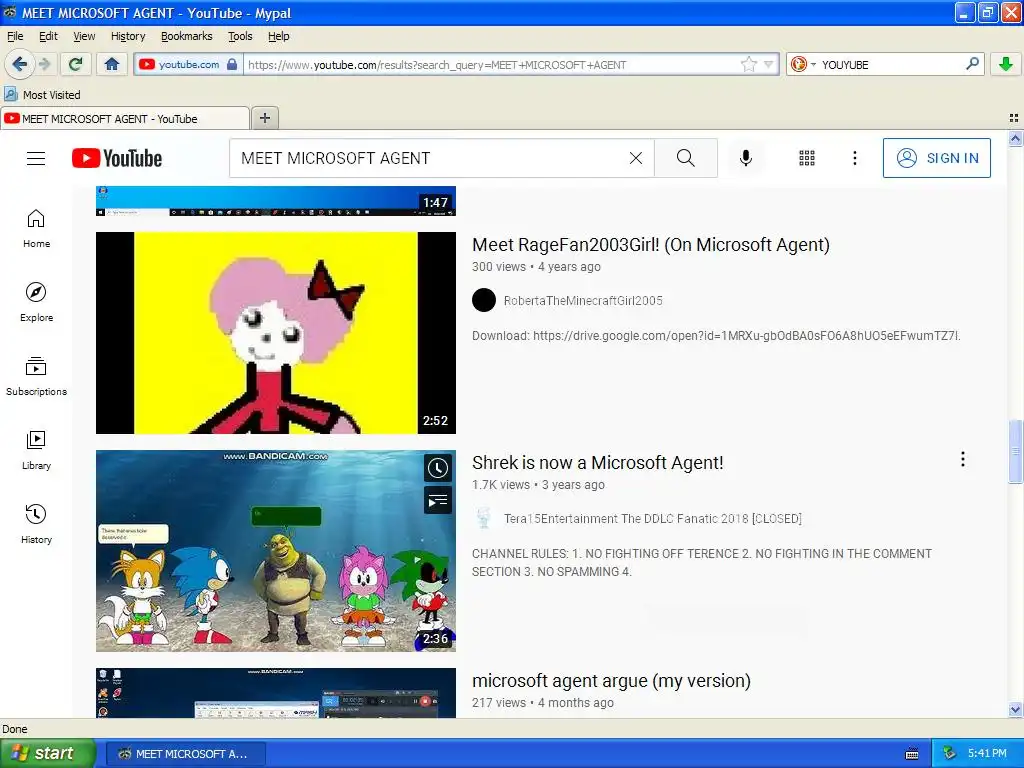Open the URL history dropdown arrow
Image resolution: width=1024 pixels, height=768 pixels.
point(769,64)
